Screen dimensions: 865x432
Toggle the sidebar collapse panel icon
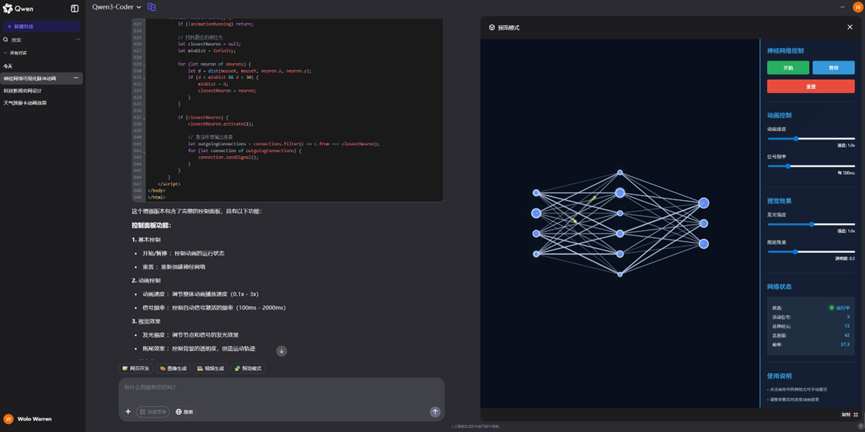click(75, 8)
